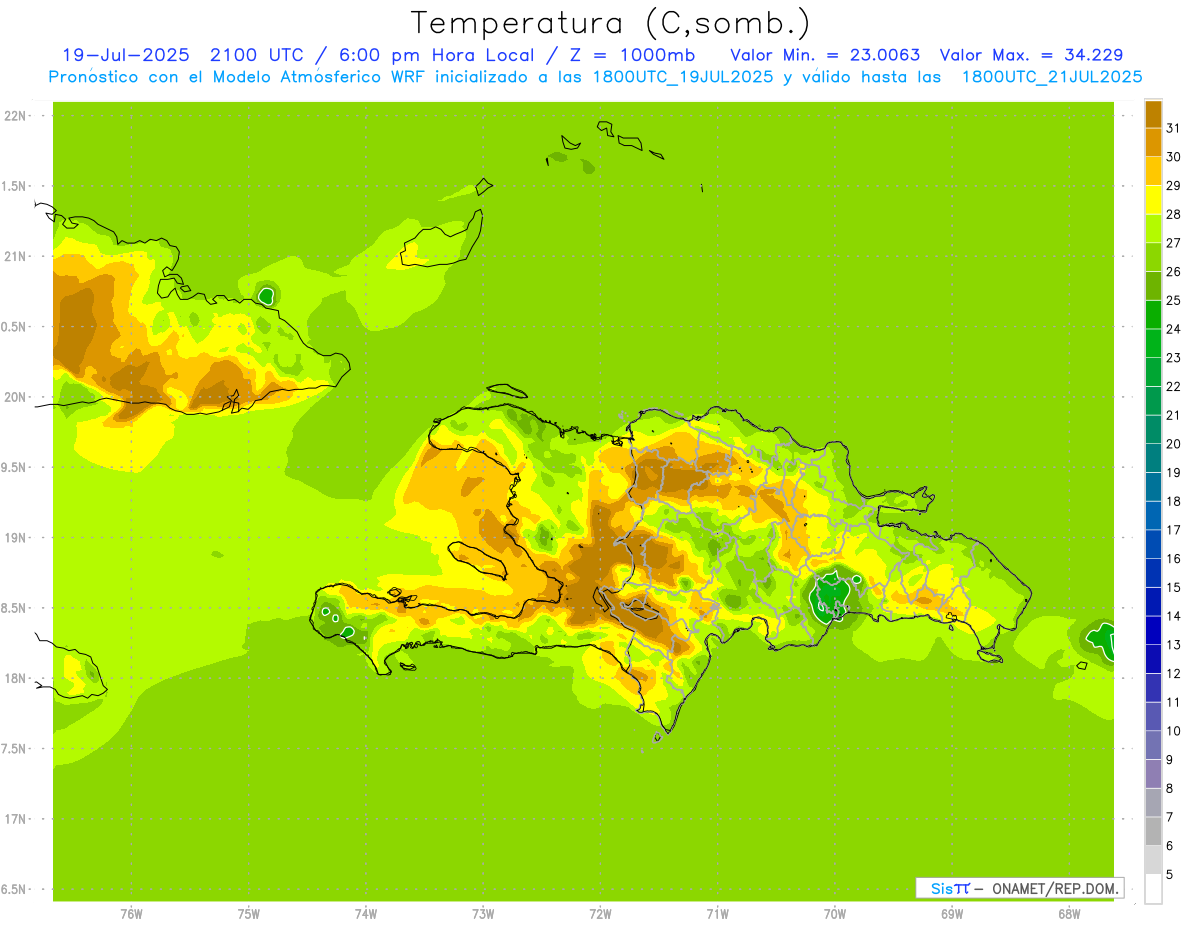1200x927 pixels.
Task: Click the "17N" latitude label
Action: click(x=16, y=819)
